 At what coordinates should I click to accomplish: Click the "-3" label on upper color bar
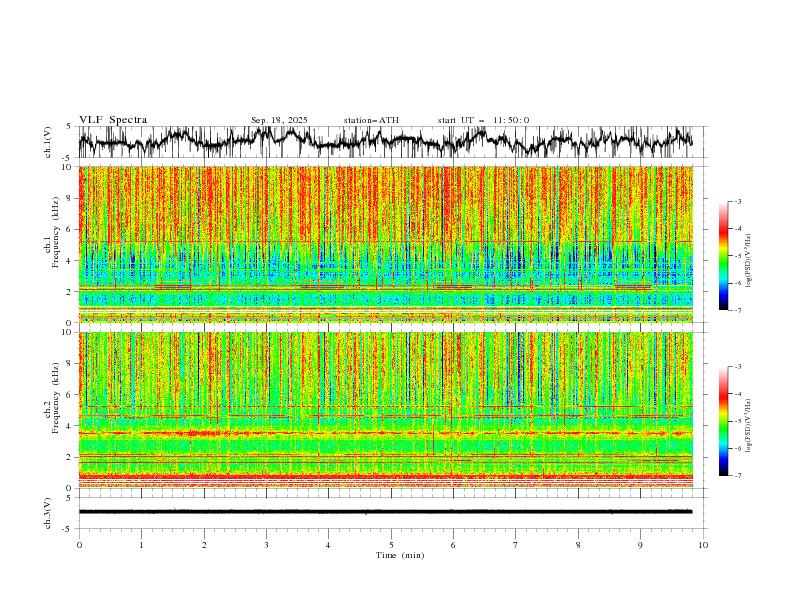click(x=738, y=201)
